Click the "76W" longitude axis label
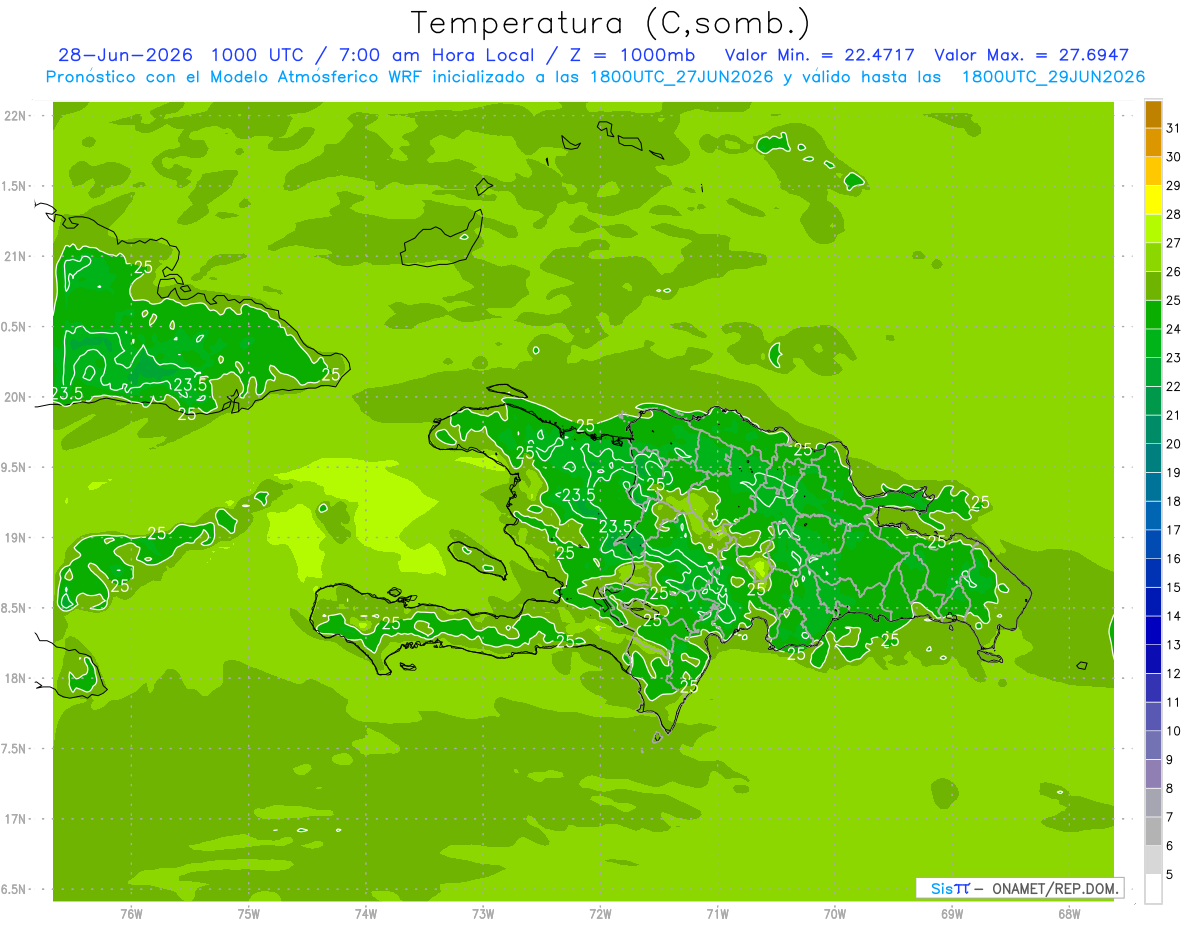The height and width of the screenshot is (927, 1200). click(x=131, y=914)
